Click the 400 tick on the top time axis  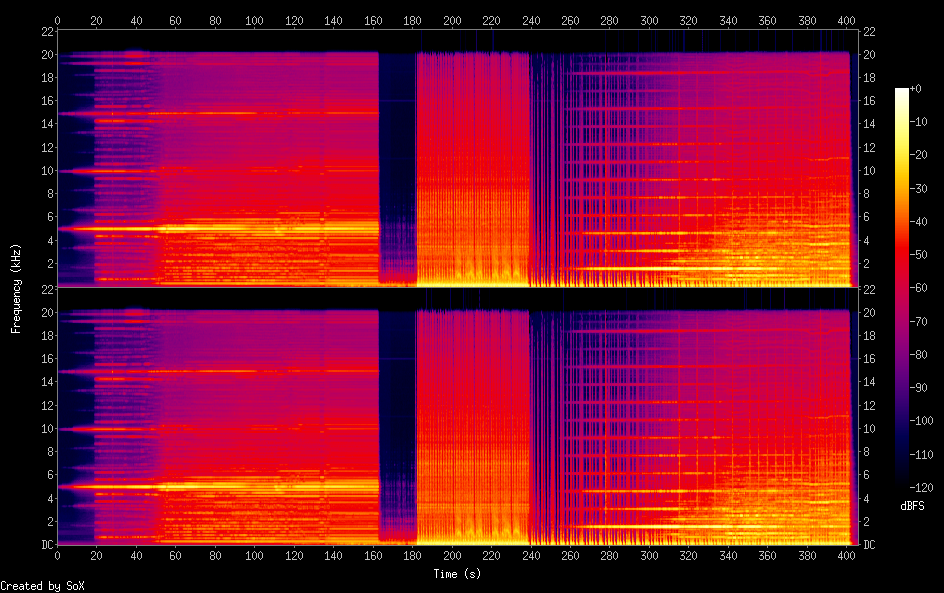click(848, 19)
